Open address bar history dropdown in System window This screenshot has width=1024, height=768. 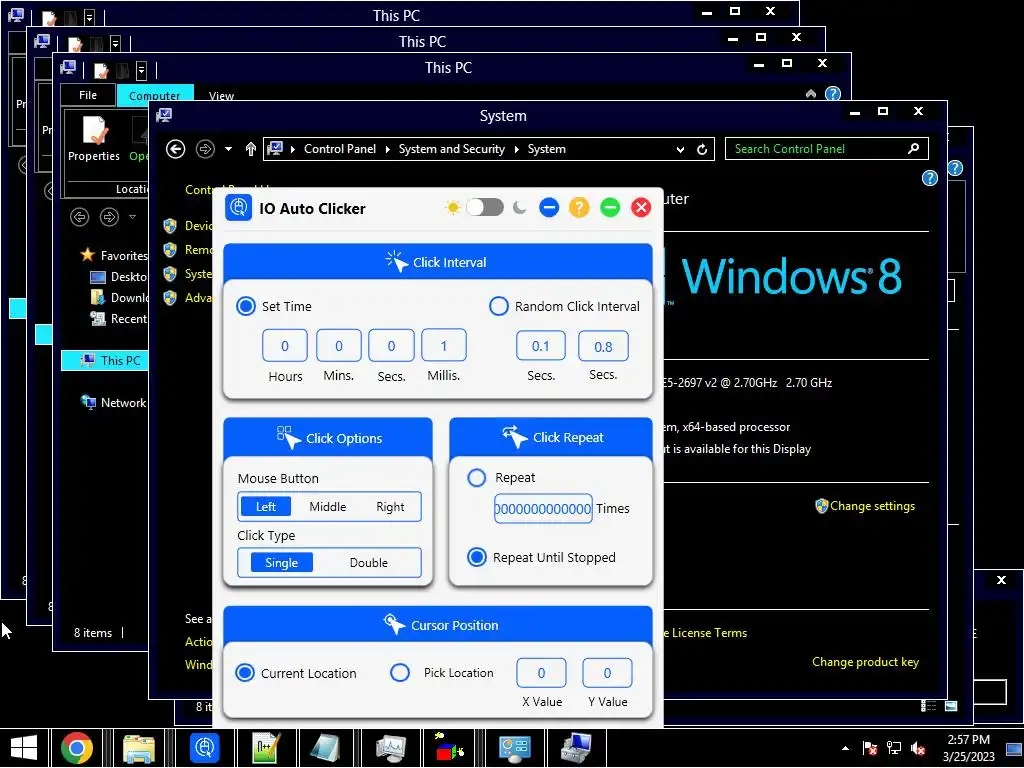[x=680, y=149]
